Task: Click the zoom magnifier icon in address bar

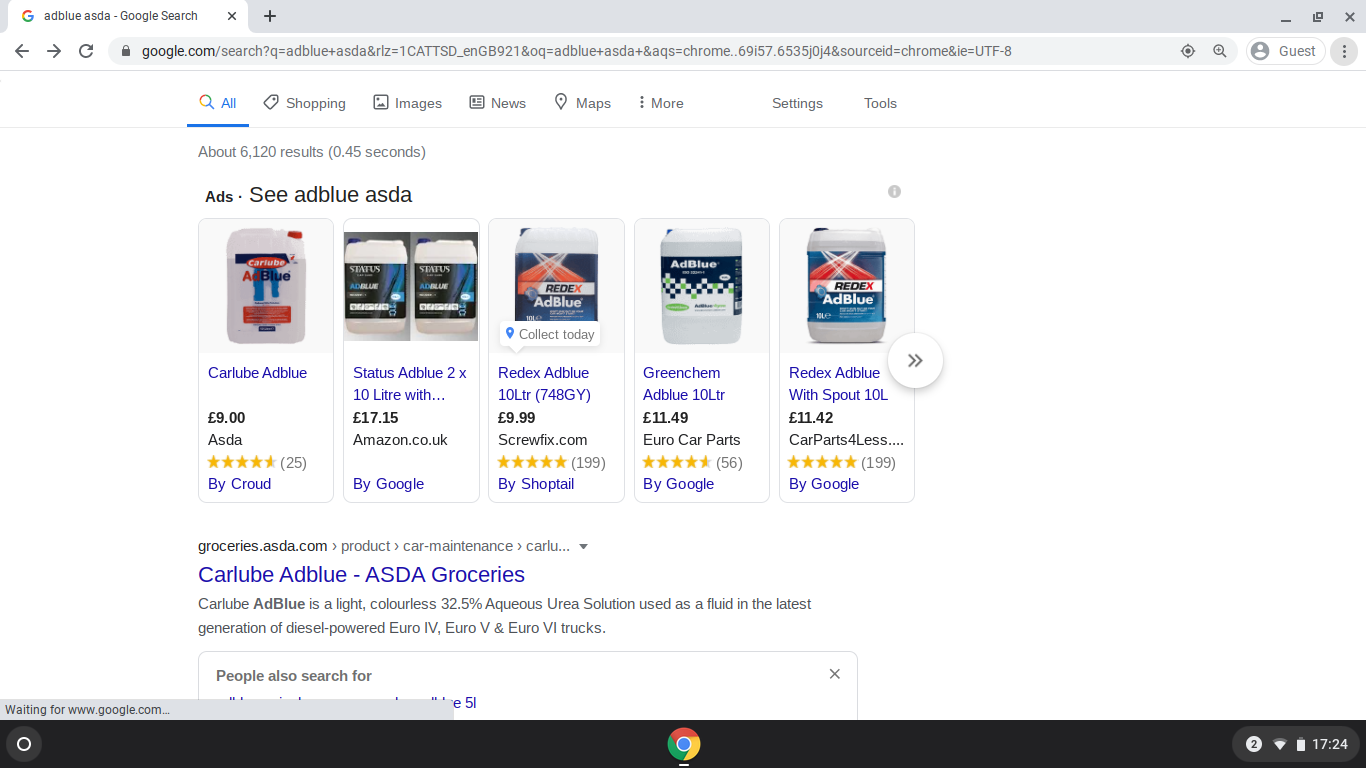Action: pos(1220,51)
